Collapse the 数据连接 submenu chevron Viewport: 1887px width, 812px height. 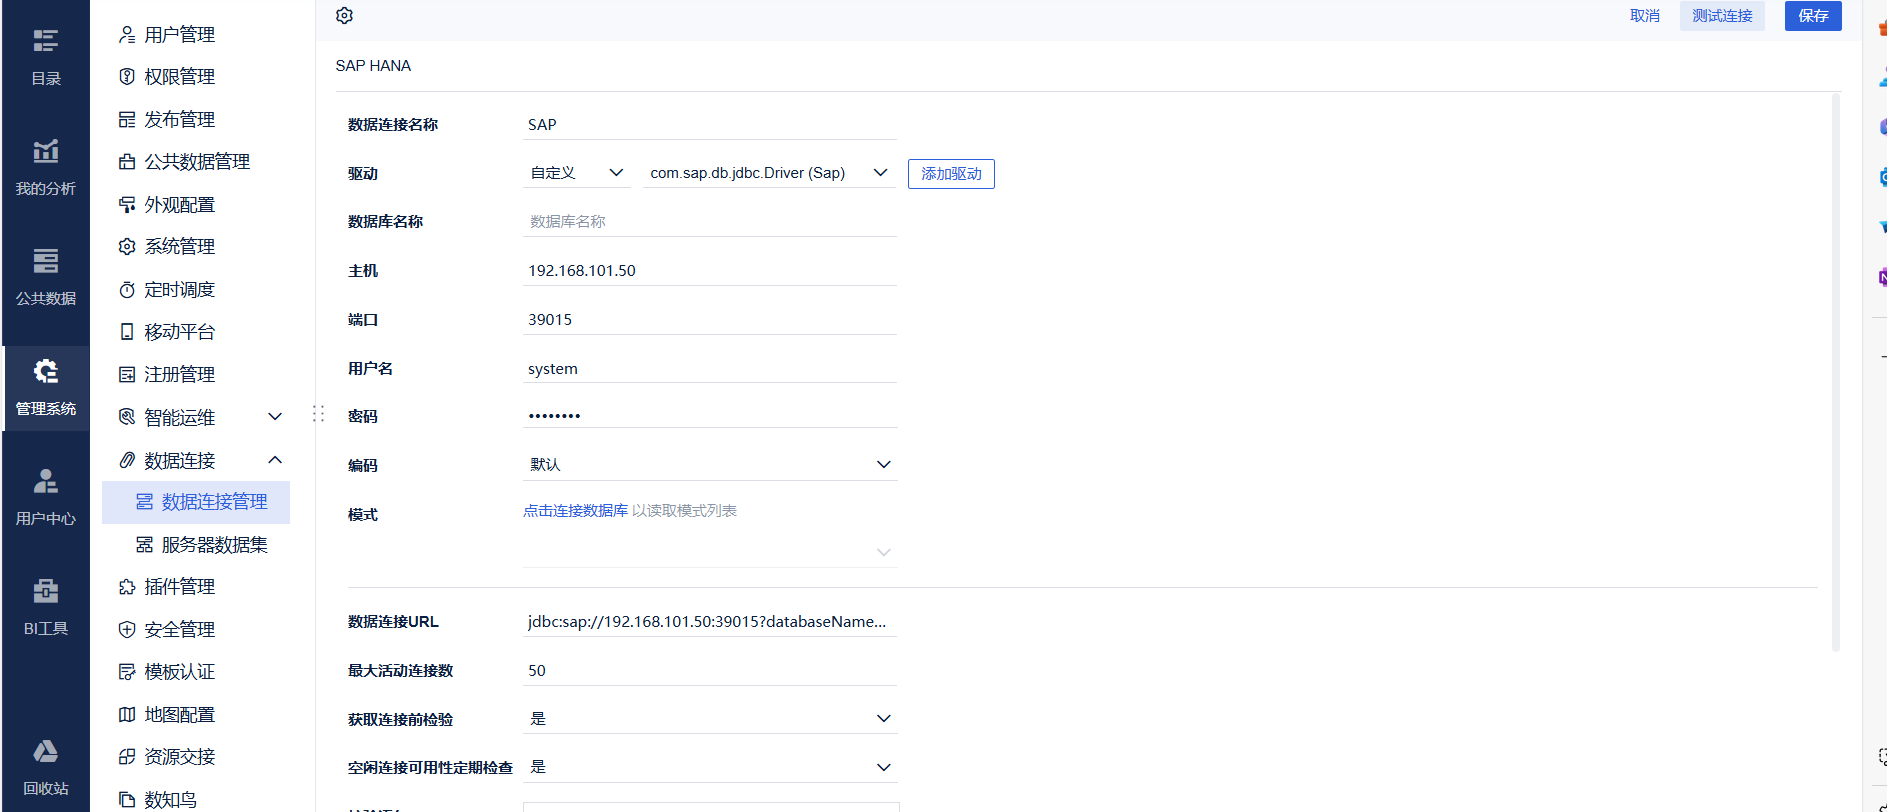tap(275, 460)
